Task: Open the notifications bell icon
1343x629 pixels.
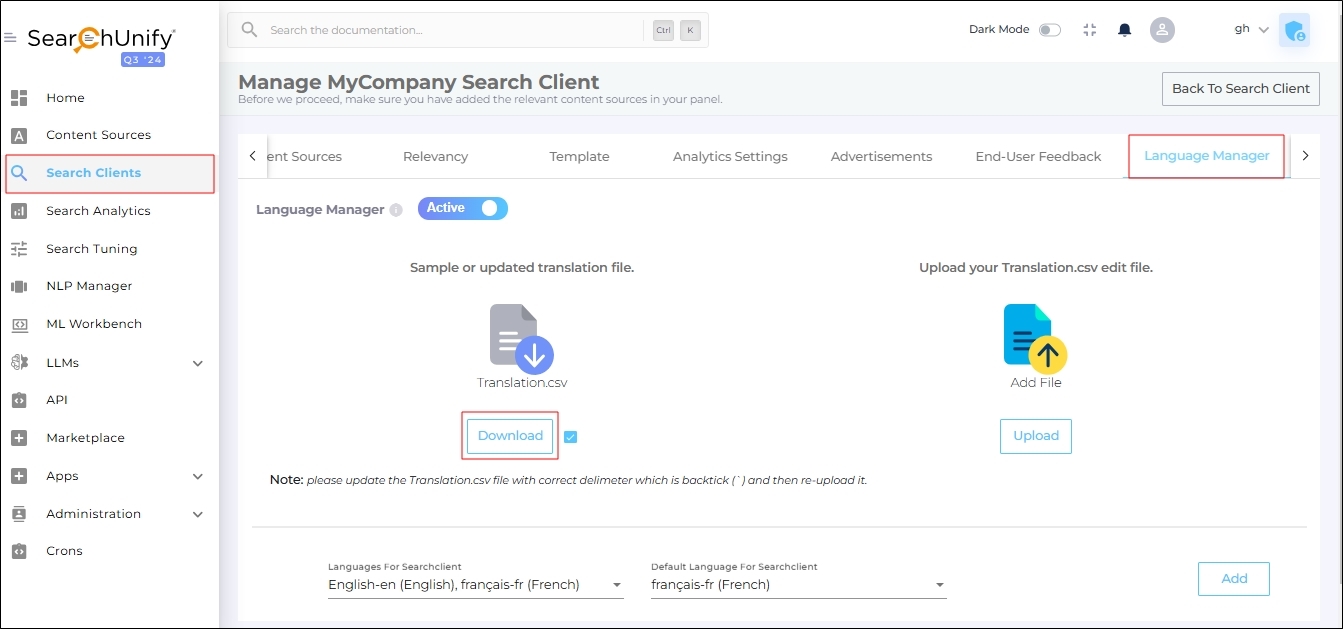Action: [1124, 30]
